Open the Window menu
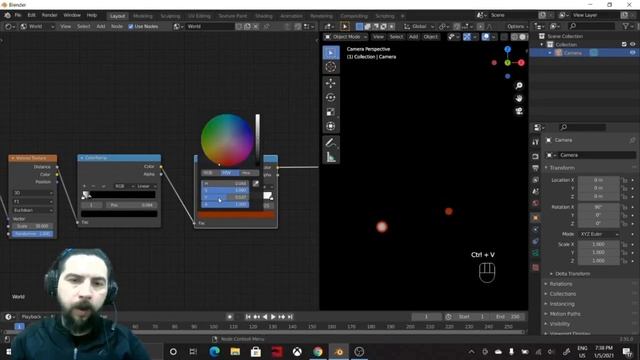The height and width of the screenshot is (360, 640). click(x=72, y=15)
